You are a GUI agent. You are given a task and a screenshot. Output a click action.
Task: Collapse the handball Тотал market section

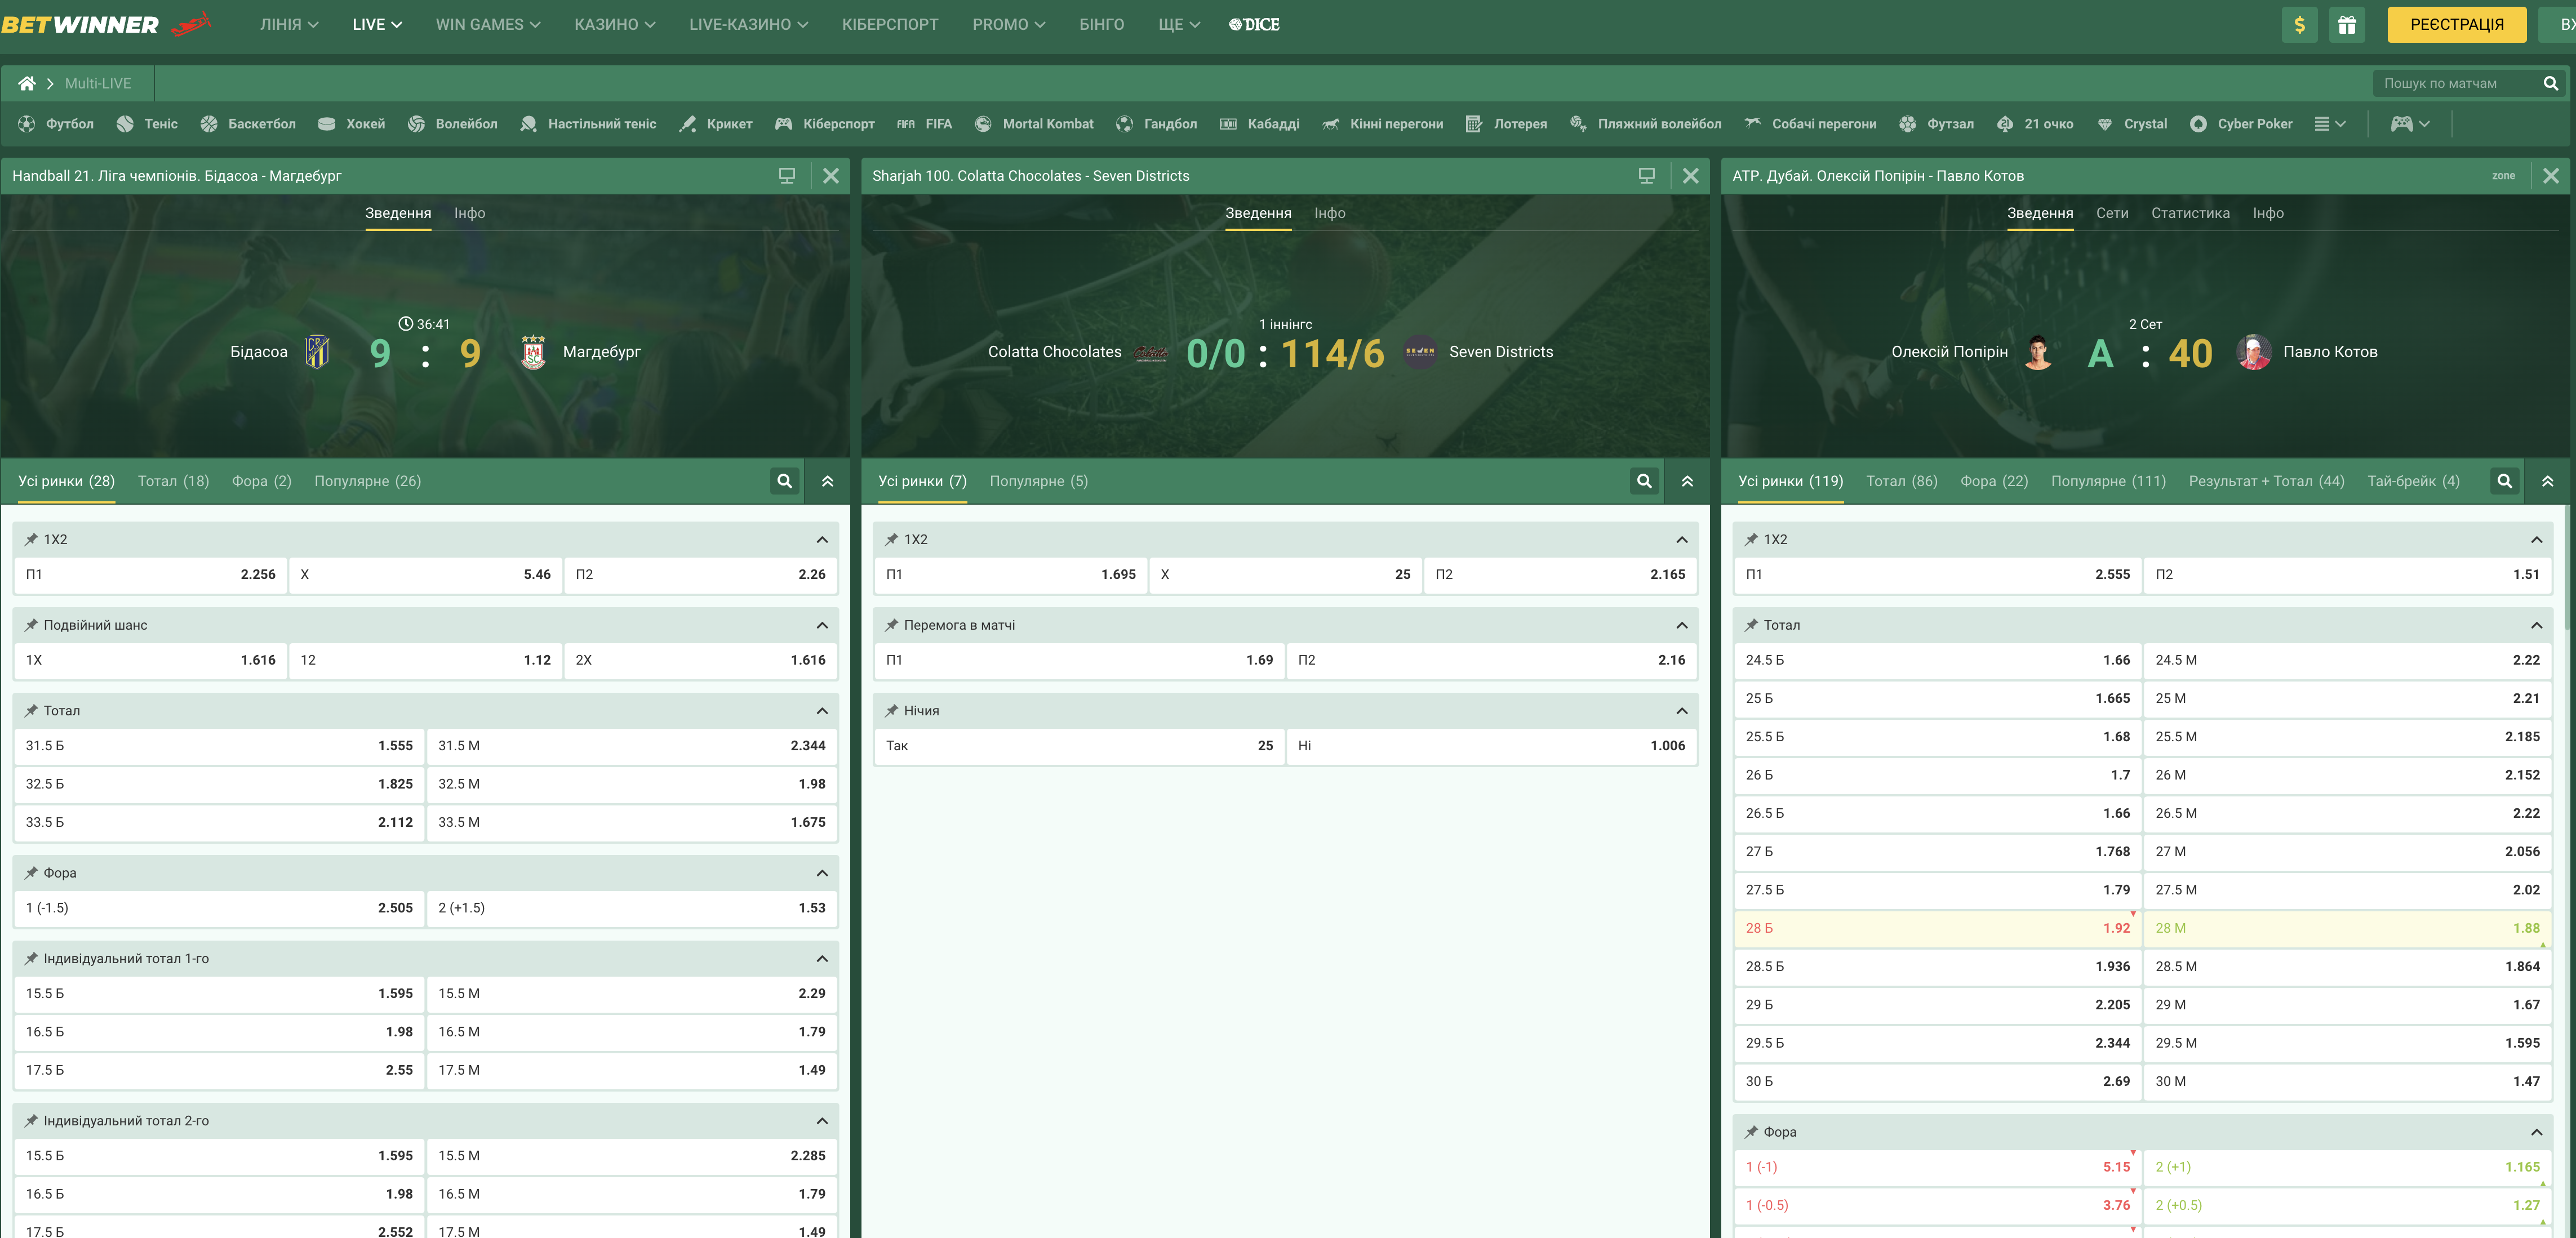[822, 711]
